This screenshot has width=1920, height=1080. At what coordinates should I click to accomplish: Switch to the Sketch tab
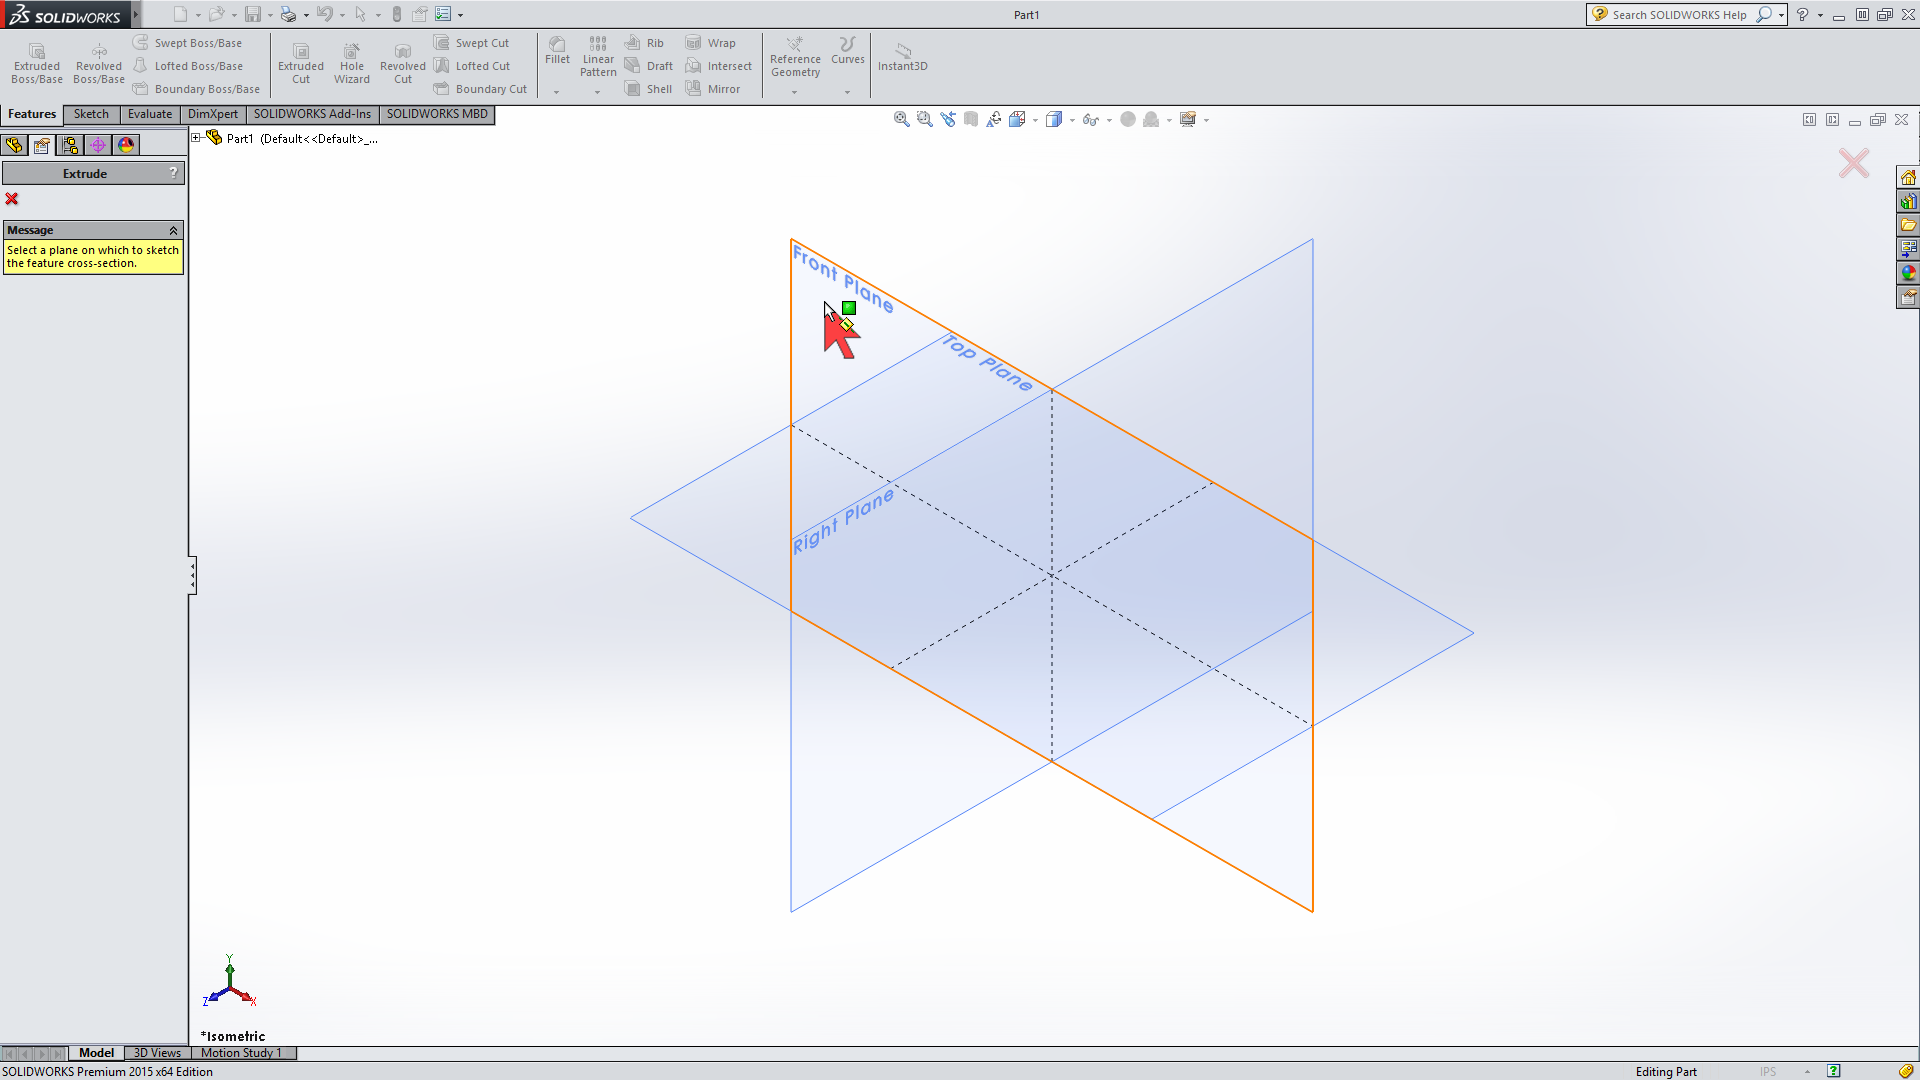coord(91,114)
